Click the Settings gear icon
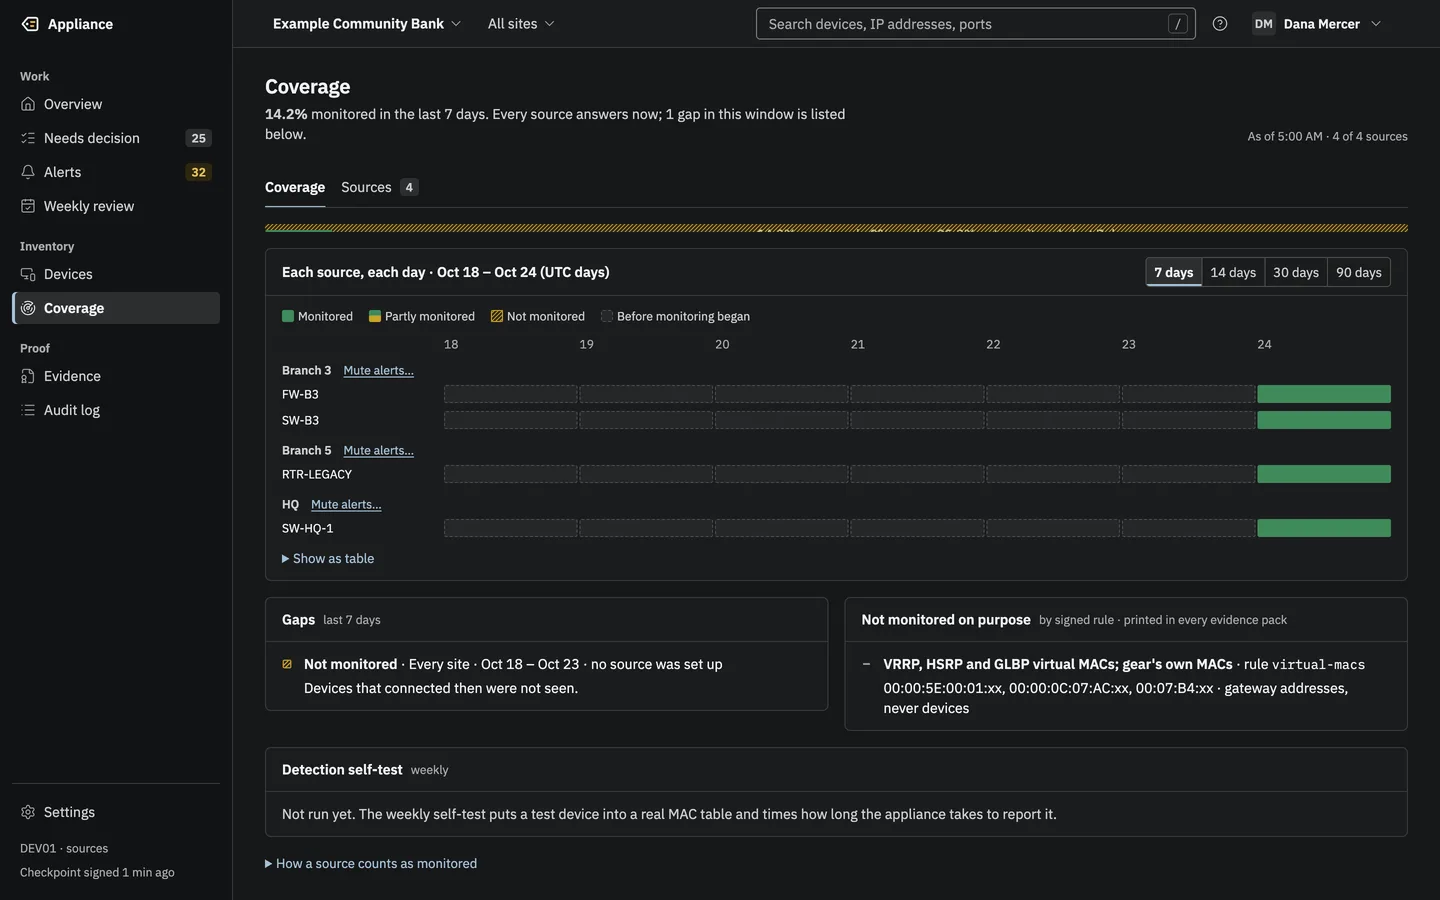1440x900 pixels. pos(28,812)
